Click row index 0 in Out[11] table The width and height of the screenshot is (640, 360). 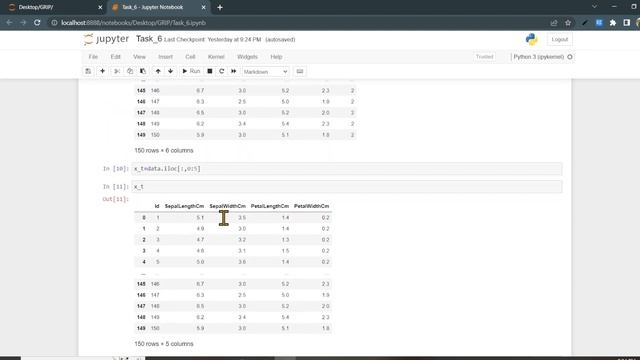coord(144,218)
